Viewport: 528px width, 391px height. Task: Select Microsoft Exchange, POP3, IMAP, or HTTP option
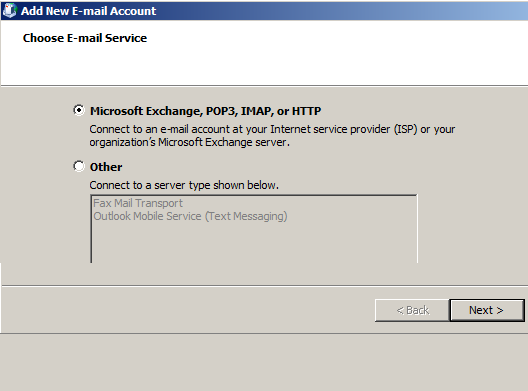tap(79, 110)
